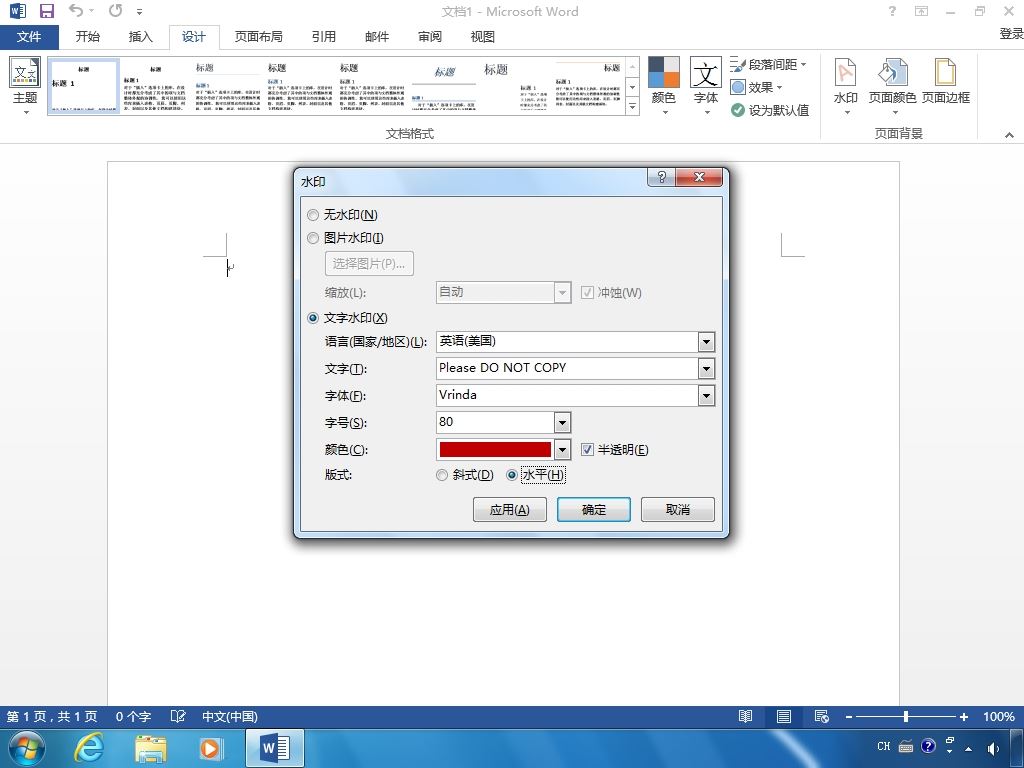Click the Apply (应用) button
The width and height of the screenshot is (1024, 768).
[x=509, y=509]
